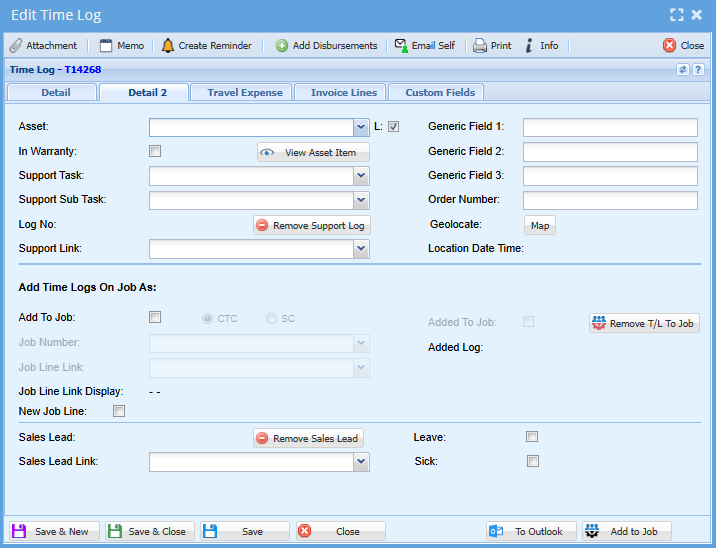This screenshot has height=548, width=716.
Task: Tick the Sick checkbox
Action: point(533,461)
